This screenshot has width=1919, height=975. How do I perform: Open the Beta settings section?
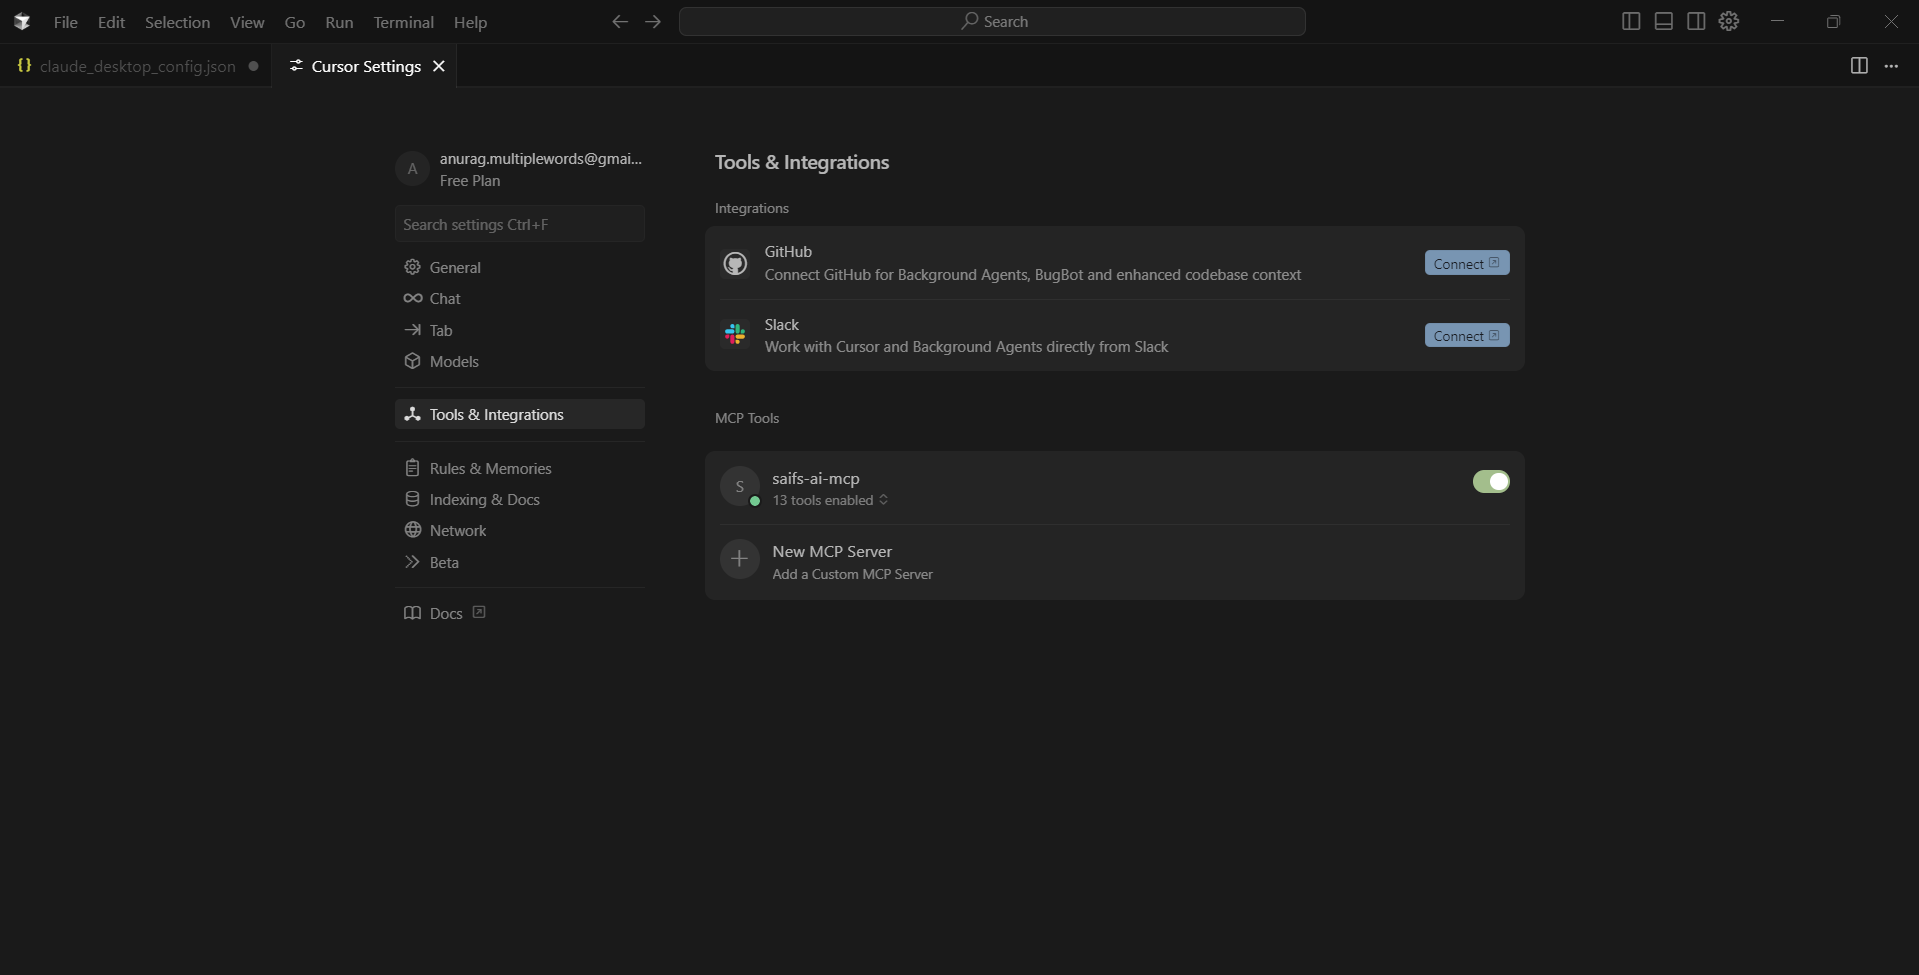[x=520, y=562]
